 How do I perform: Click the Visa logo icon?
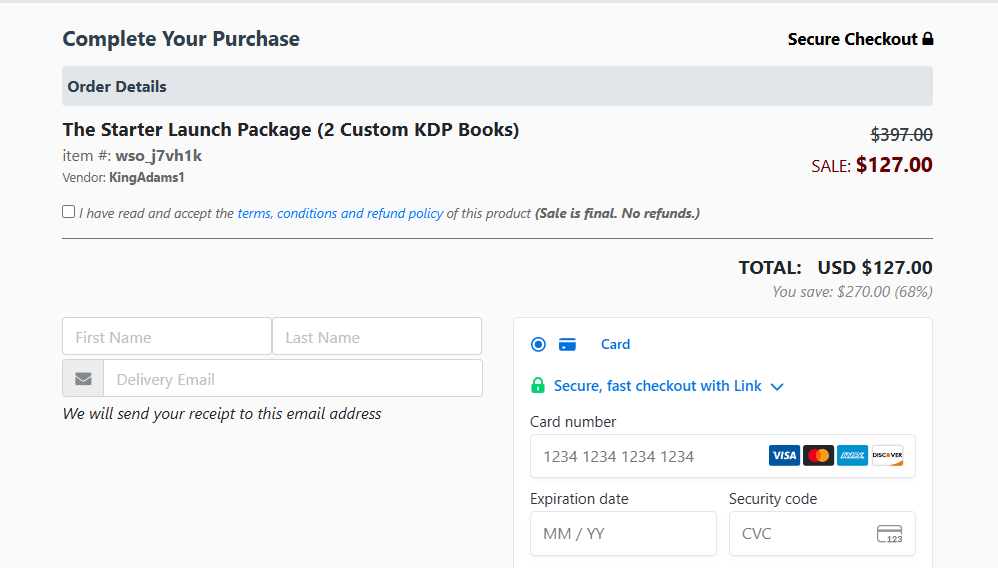click(784, 456)
